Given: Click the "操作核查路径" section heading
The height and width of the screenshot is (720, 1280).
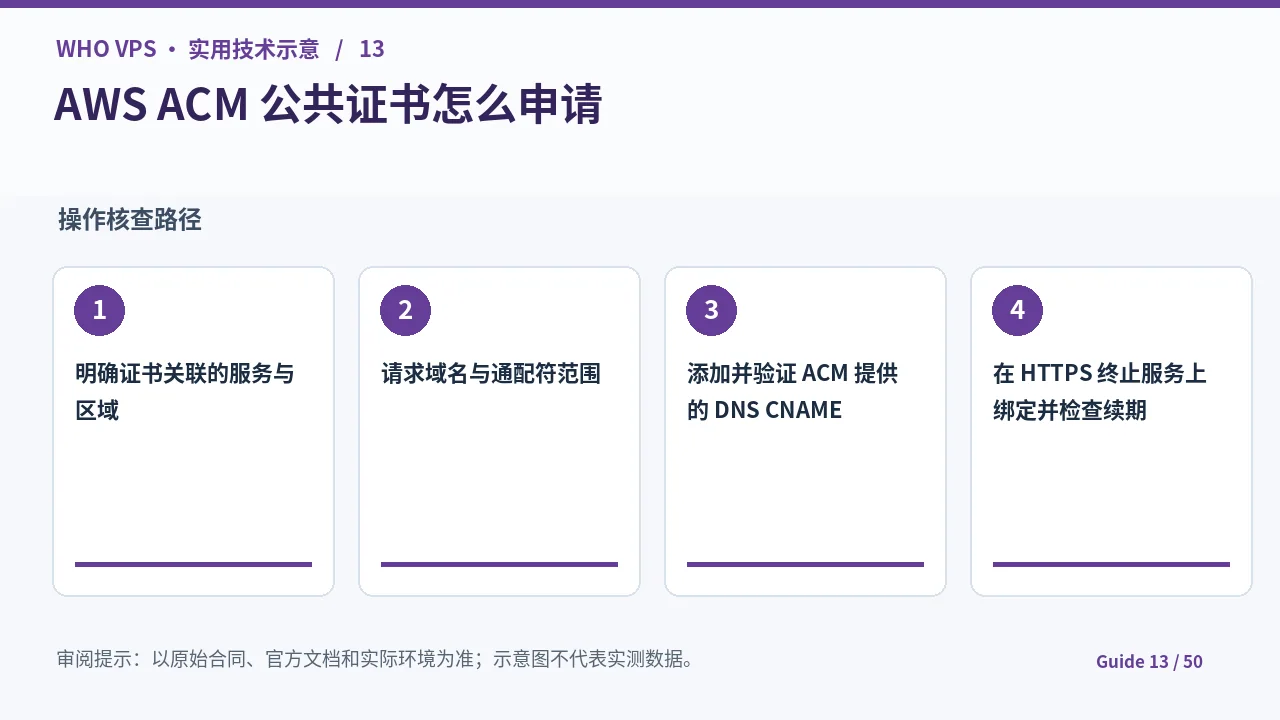Looking at the screenshot, I should click(x=130, y=220).
